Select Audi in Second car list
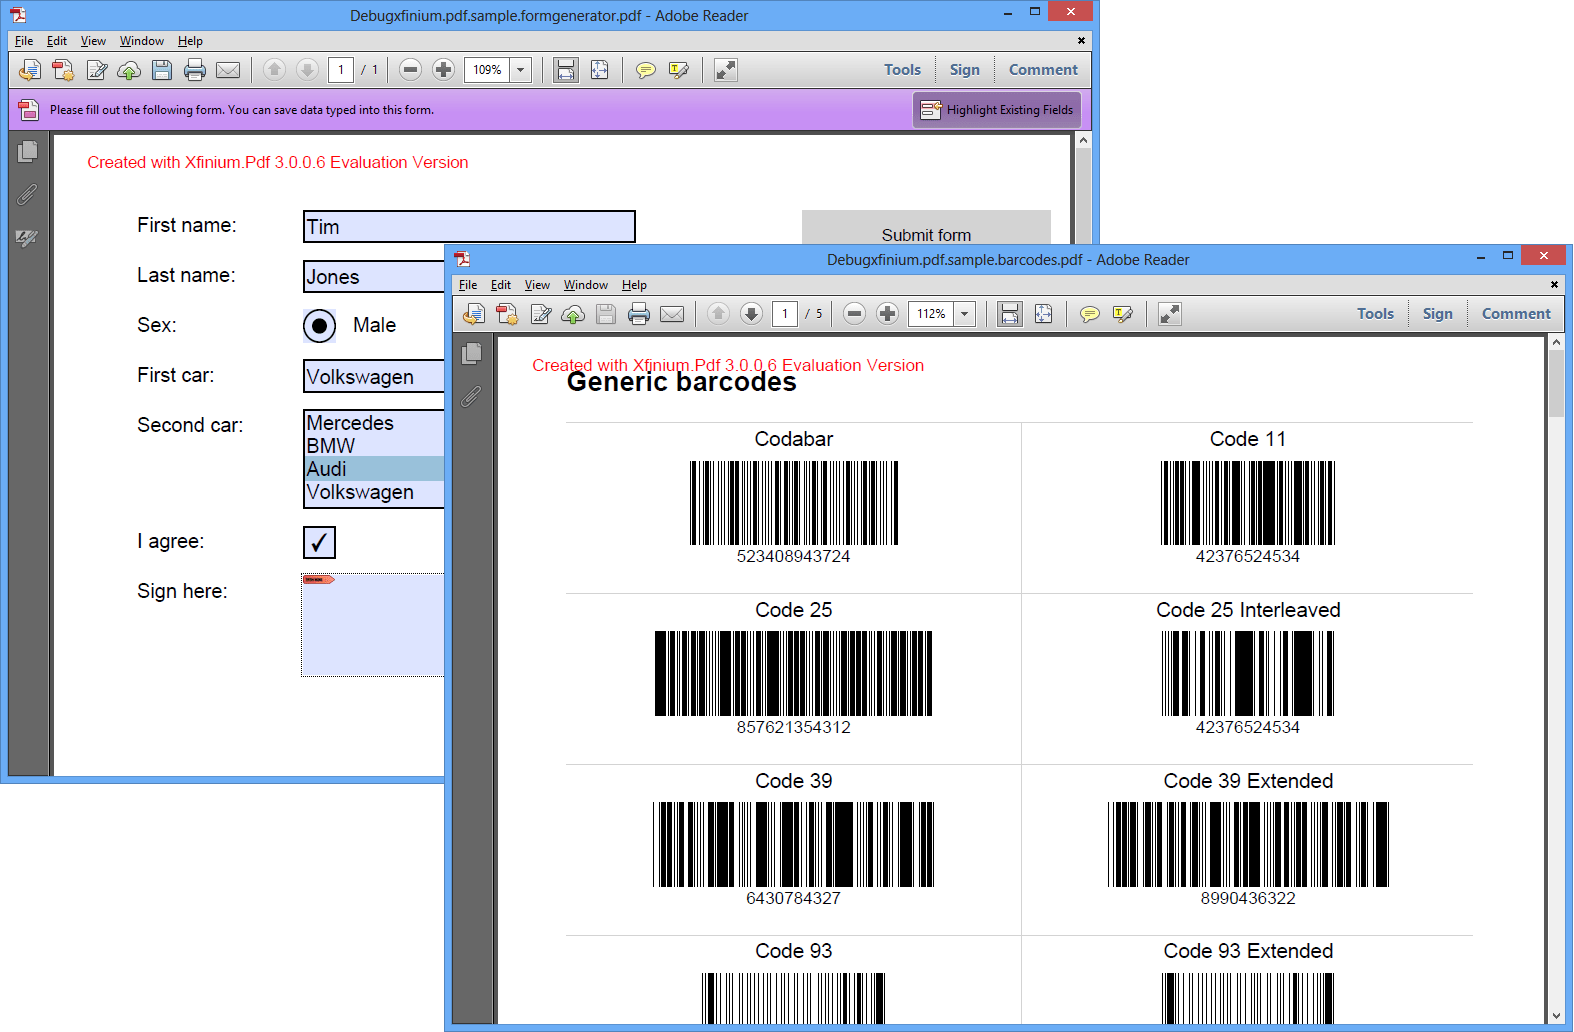1574x1032 pixels. (x=374, y=469)
